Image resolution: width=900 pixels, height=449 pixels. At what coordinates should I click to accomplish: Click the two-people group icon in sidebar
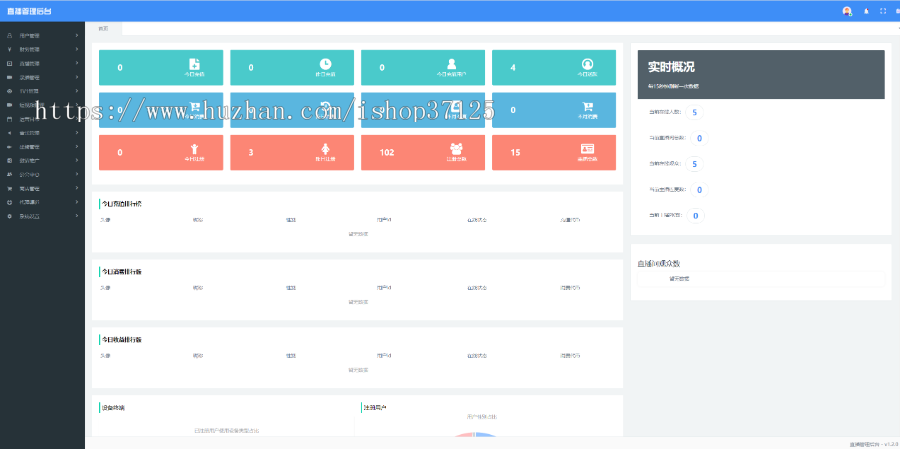coord(9,175)
